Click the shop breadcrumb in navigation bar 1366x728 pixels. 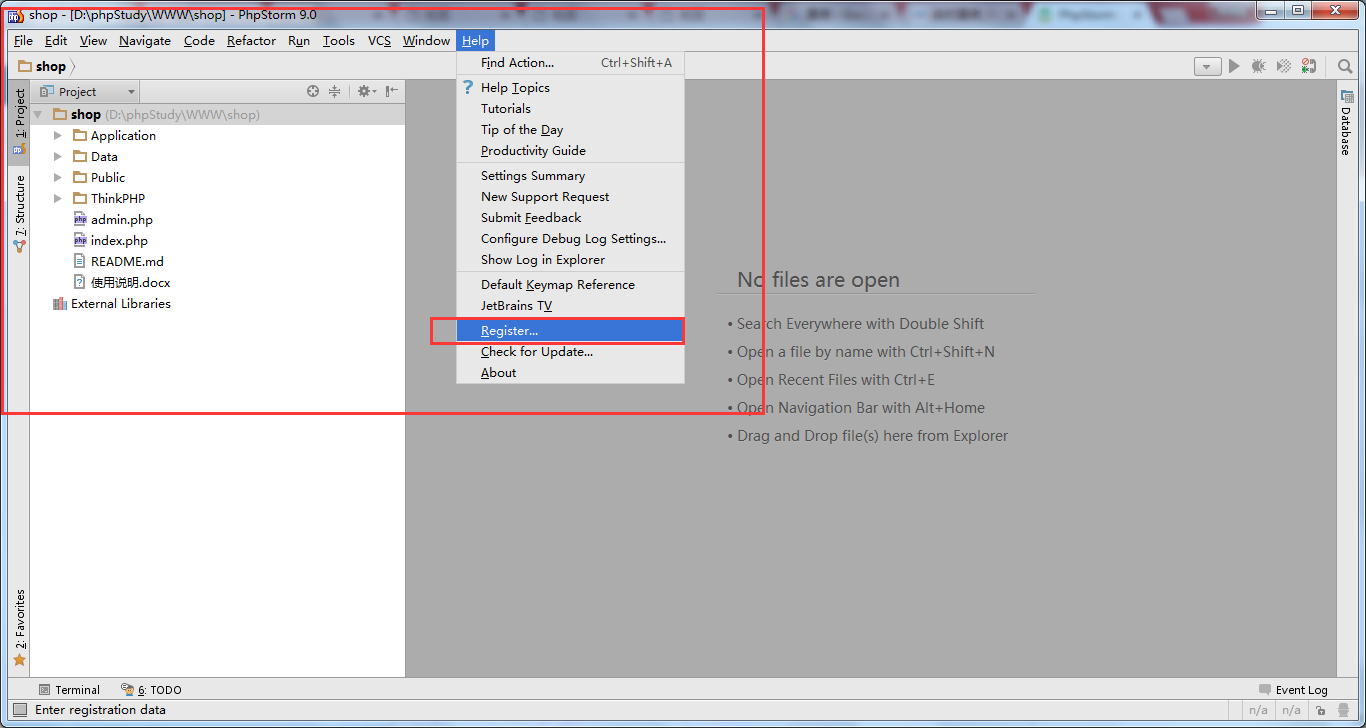click(x=42, y=66)
